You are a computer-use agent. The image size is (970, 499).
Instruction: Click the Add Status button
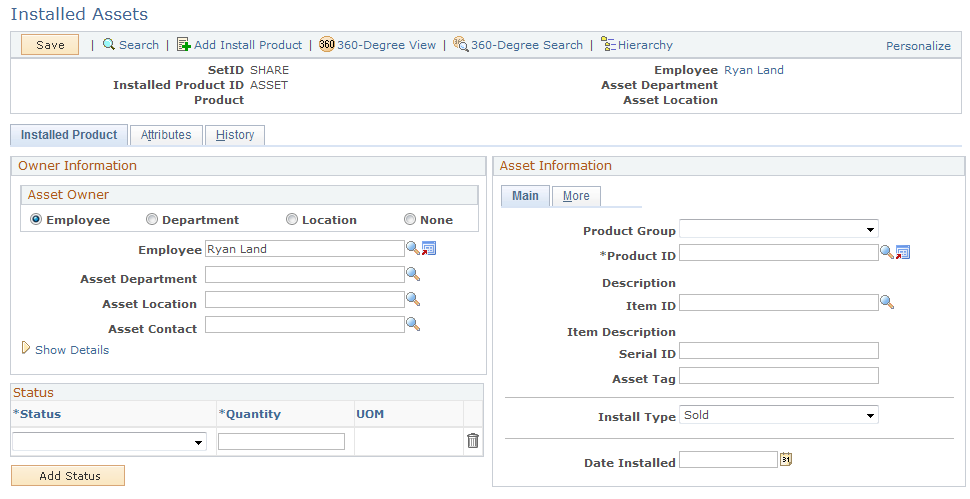(68, 476)
